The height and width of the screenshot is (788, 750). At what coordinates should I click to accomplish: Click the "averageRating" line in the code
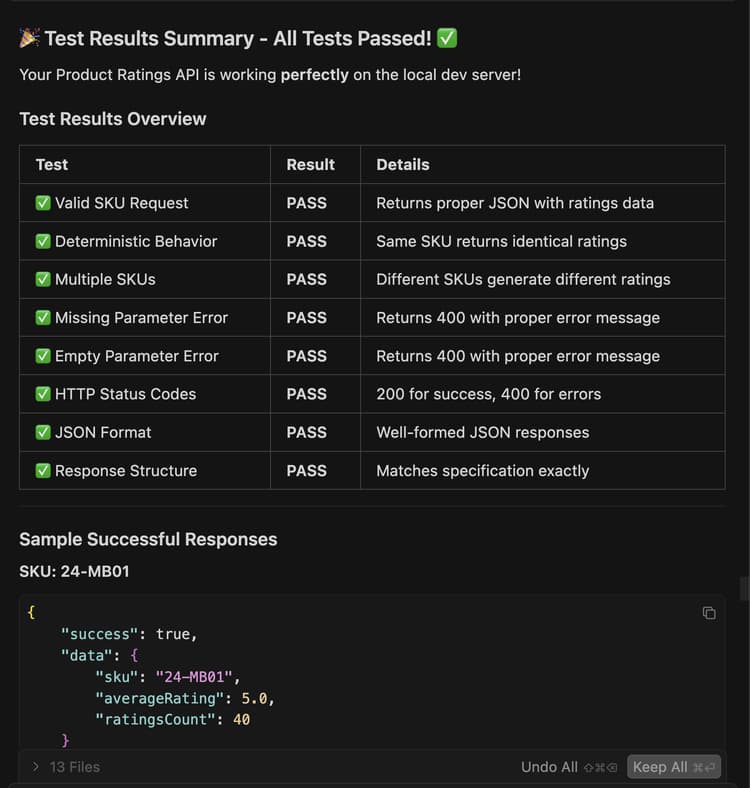point(185,697)
